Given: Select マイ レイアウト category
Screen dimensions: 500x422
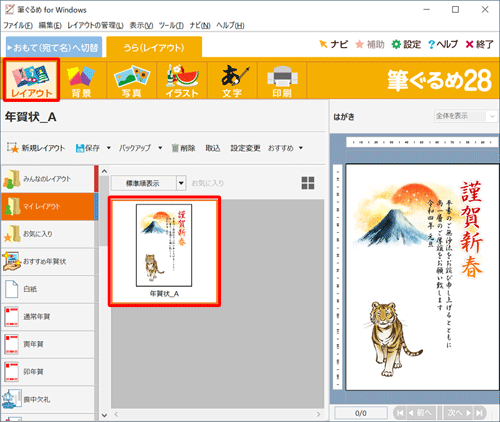Looking at the screenshot, I should (48, 206).
